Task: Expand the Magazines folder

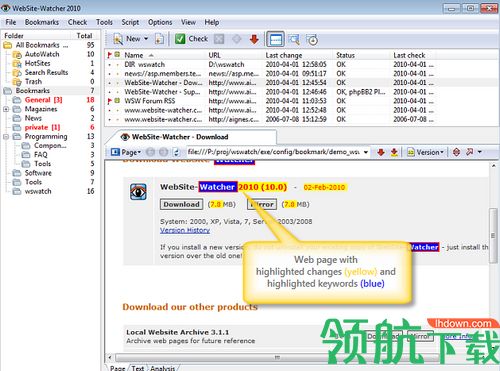Action: [6, 109]
